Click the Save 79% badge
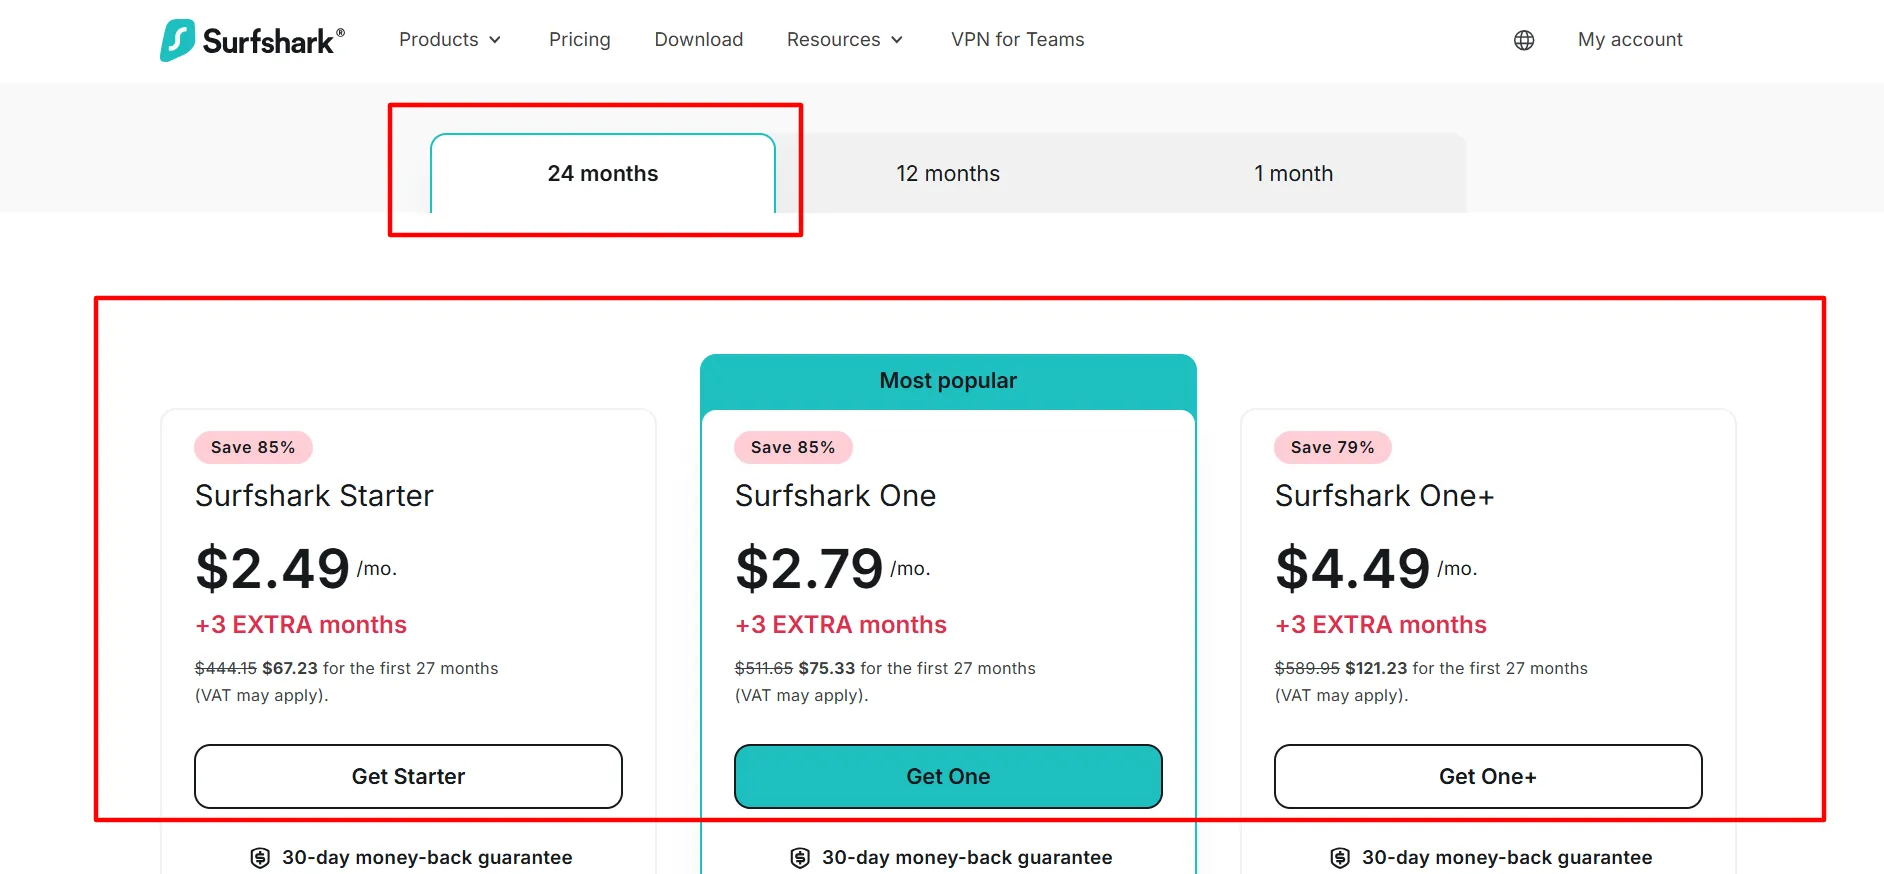This screenshot has height=874, width=1884. [1333, 448]
